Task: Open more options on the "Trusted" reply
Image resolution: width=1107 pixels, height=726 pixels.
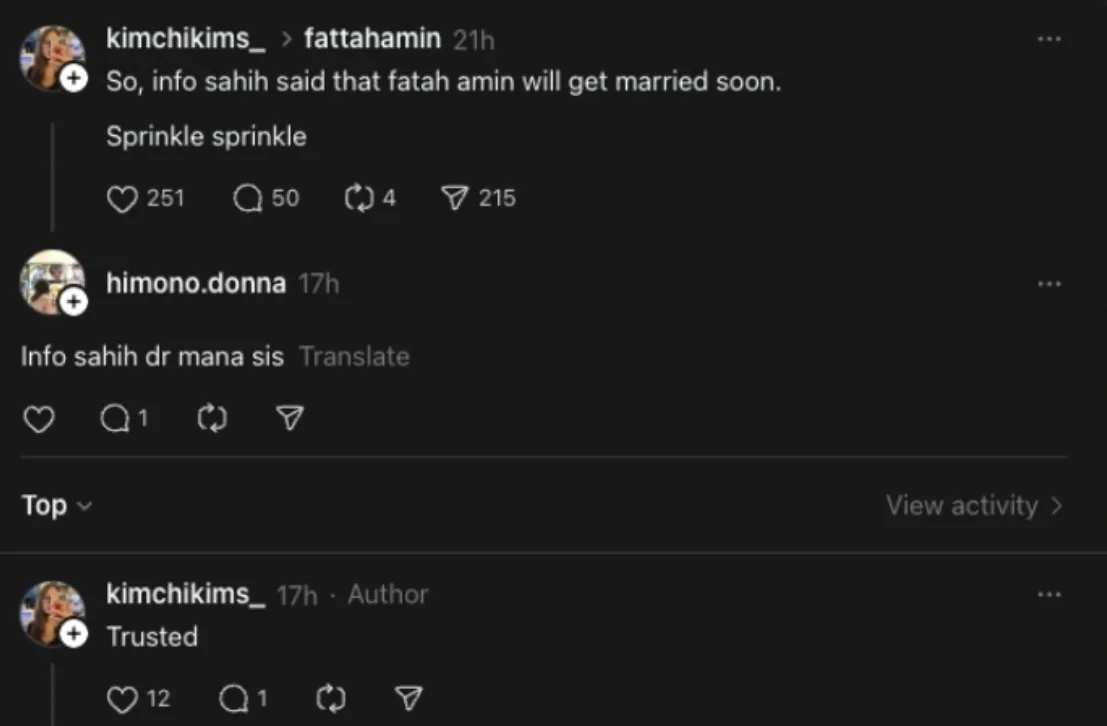Action: point(1049,595)
